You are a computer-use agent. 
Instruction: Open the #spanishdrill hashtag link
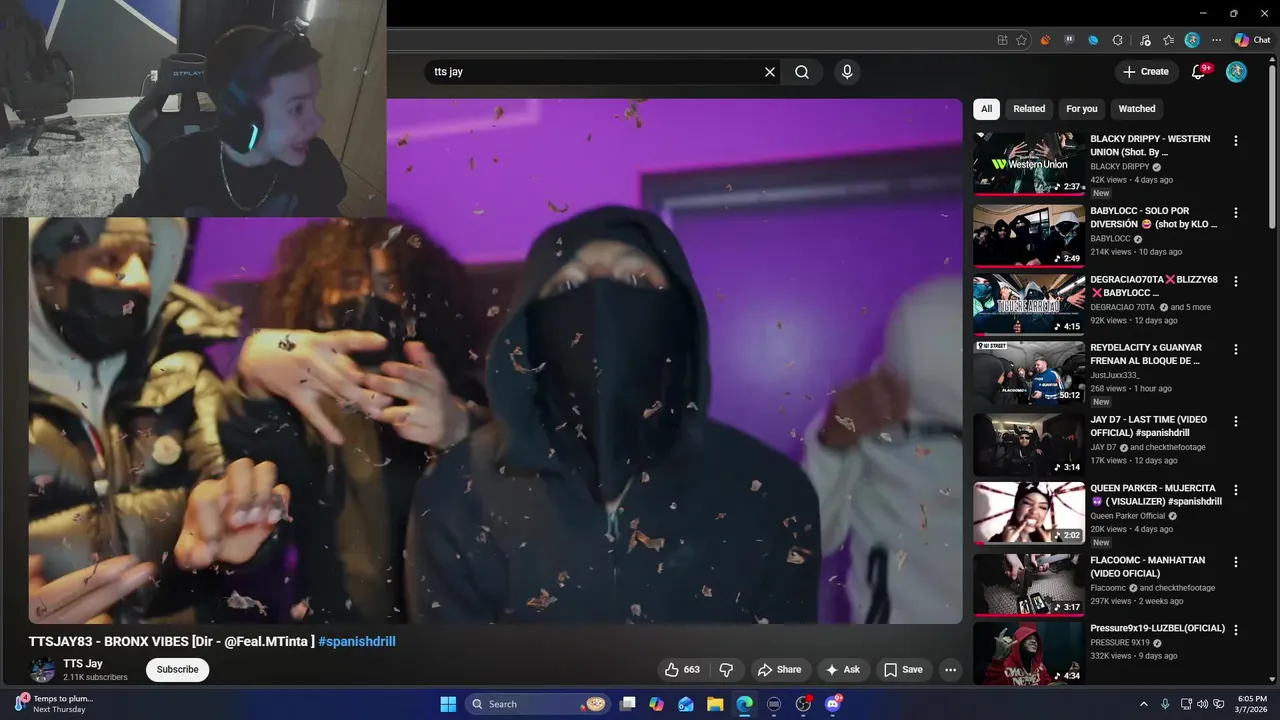(x=357, y=641)
